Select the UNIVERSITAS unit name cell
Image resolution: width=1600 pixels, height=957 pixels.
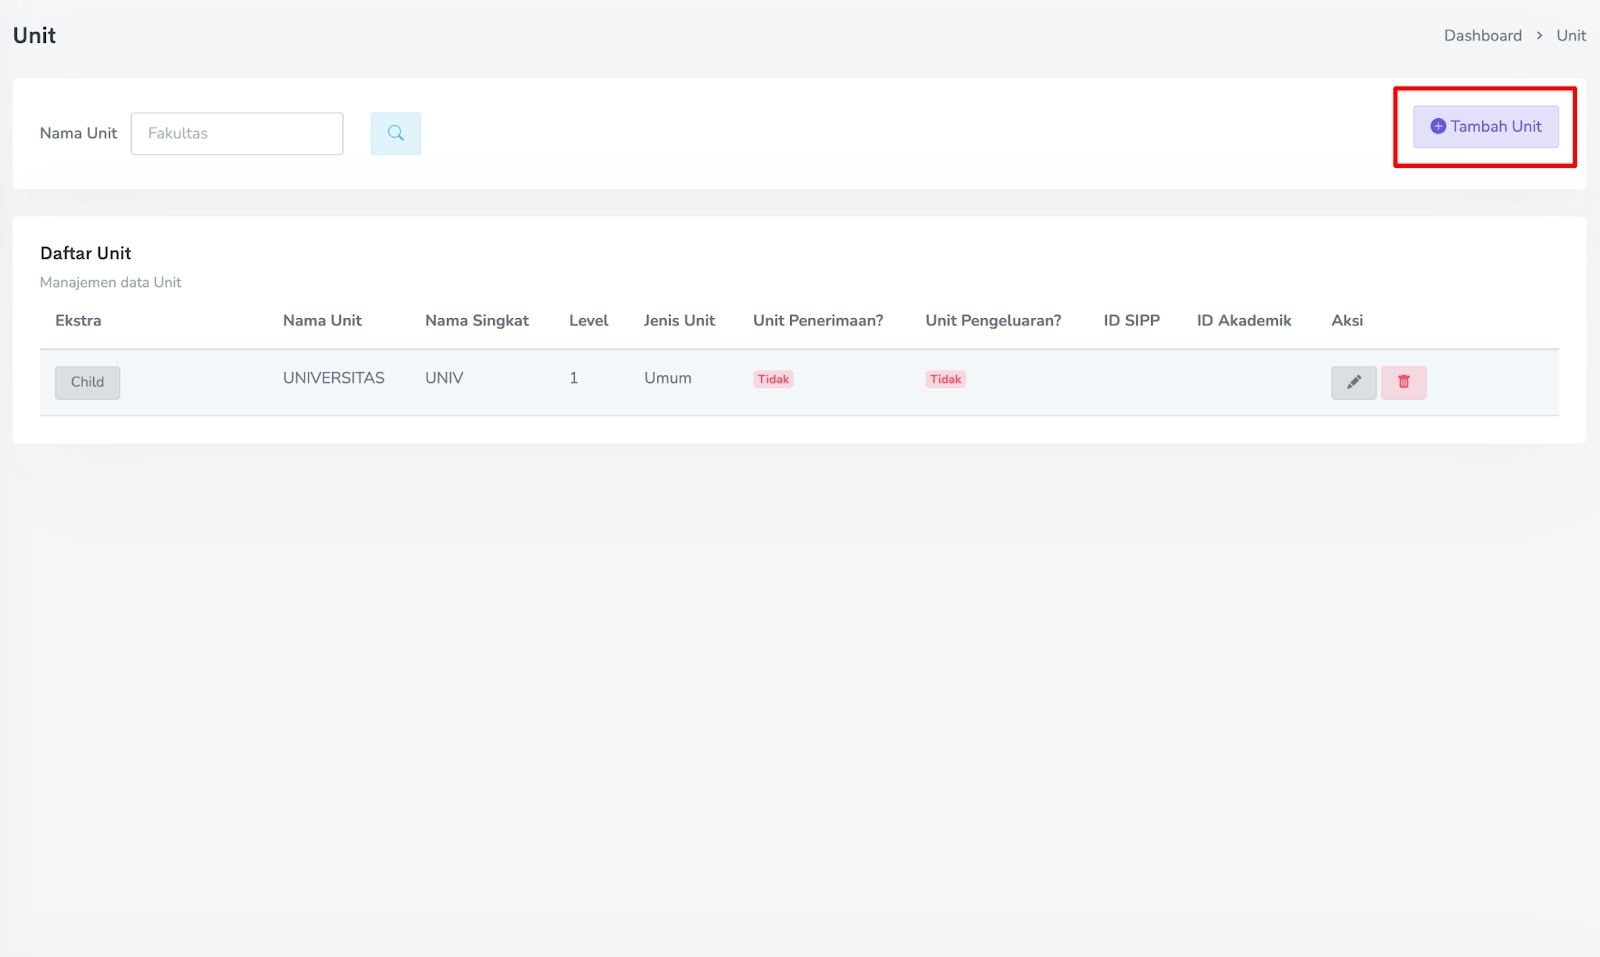[333, 378]
